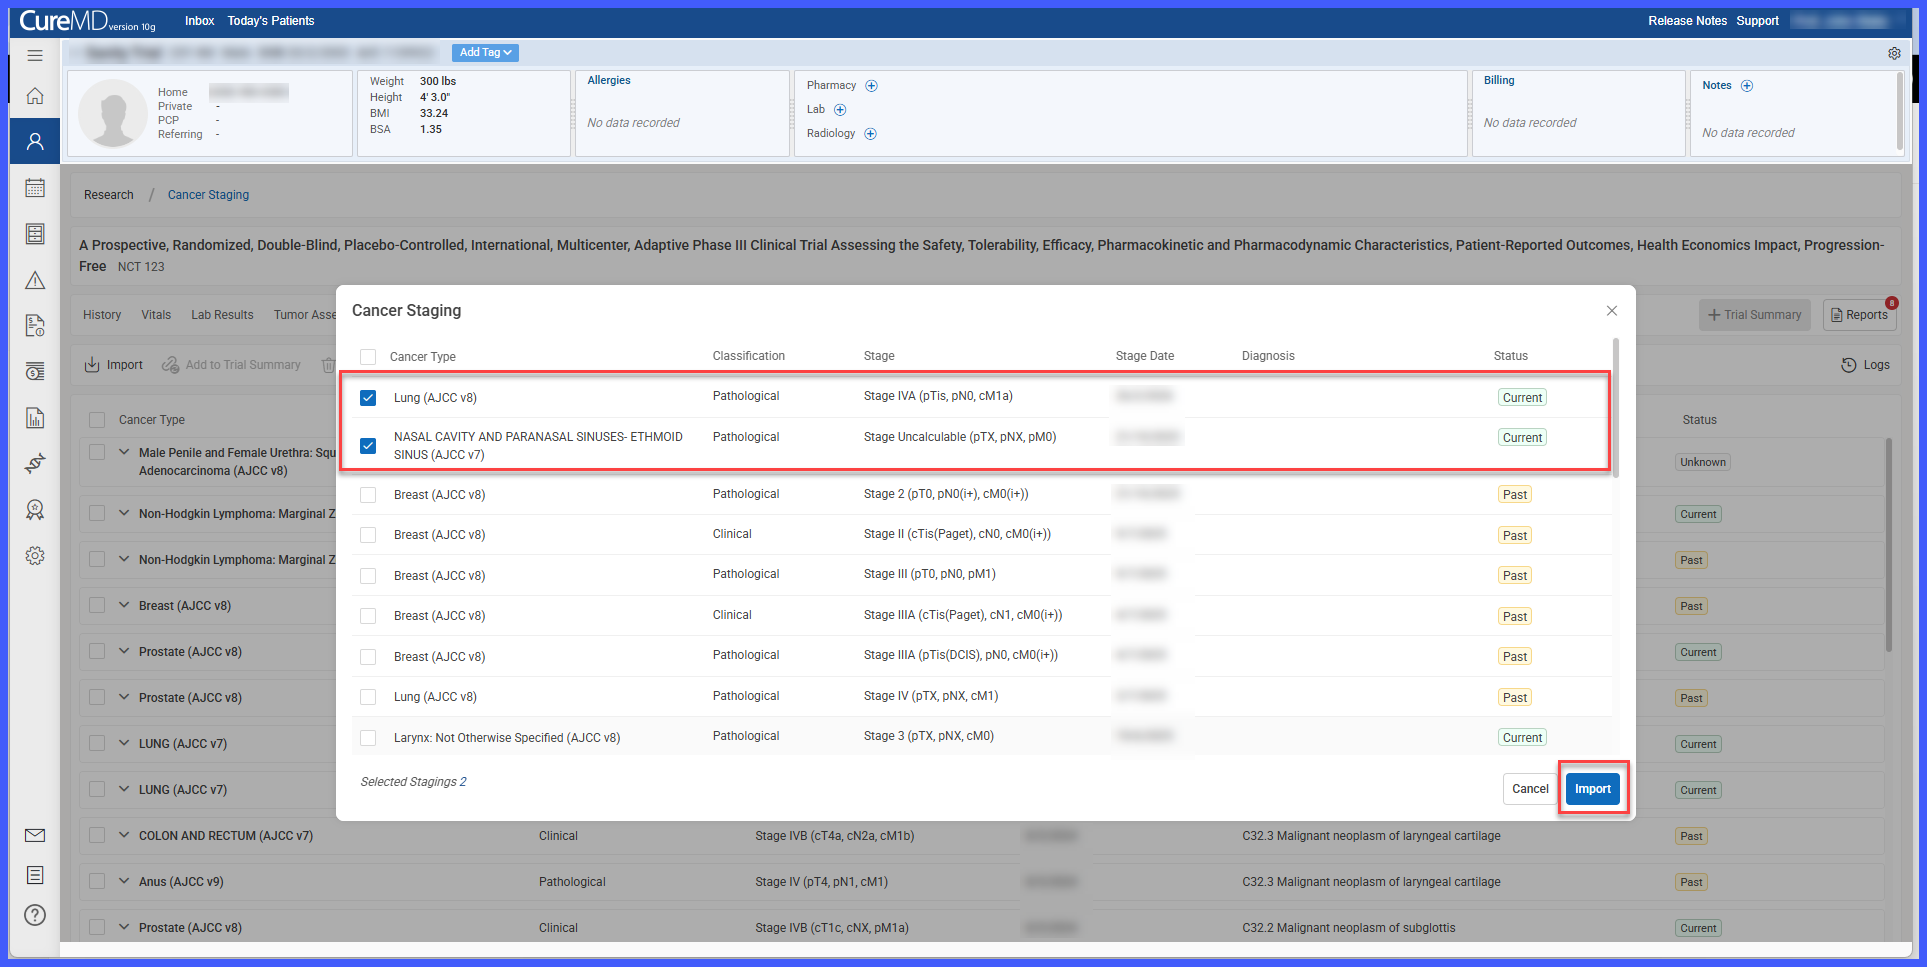
Task: Open the calendar scheduler sidebar icon
Action: tap(35, 188)
